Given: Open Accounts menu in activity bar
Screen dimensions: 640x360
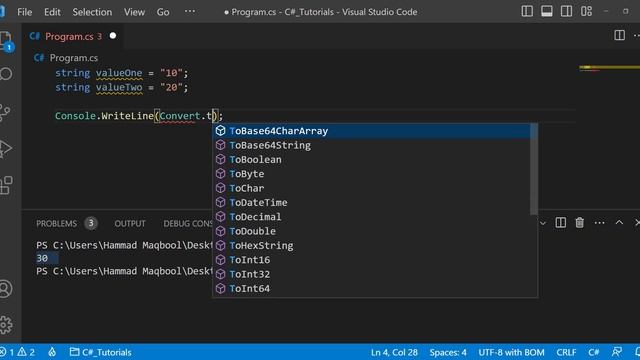Looking at the screenshot, I should [6, 289].
